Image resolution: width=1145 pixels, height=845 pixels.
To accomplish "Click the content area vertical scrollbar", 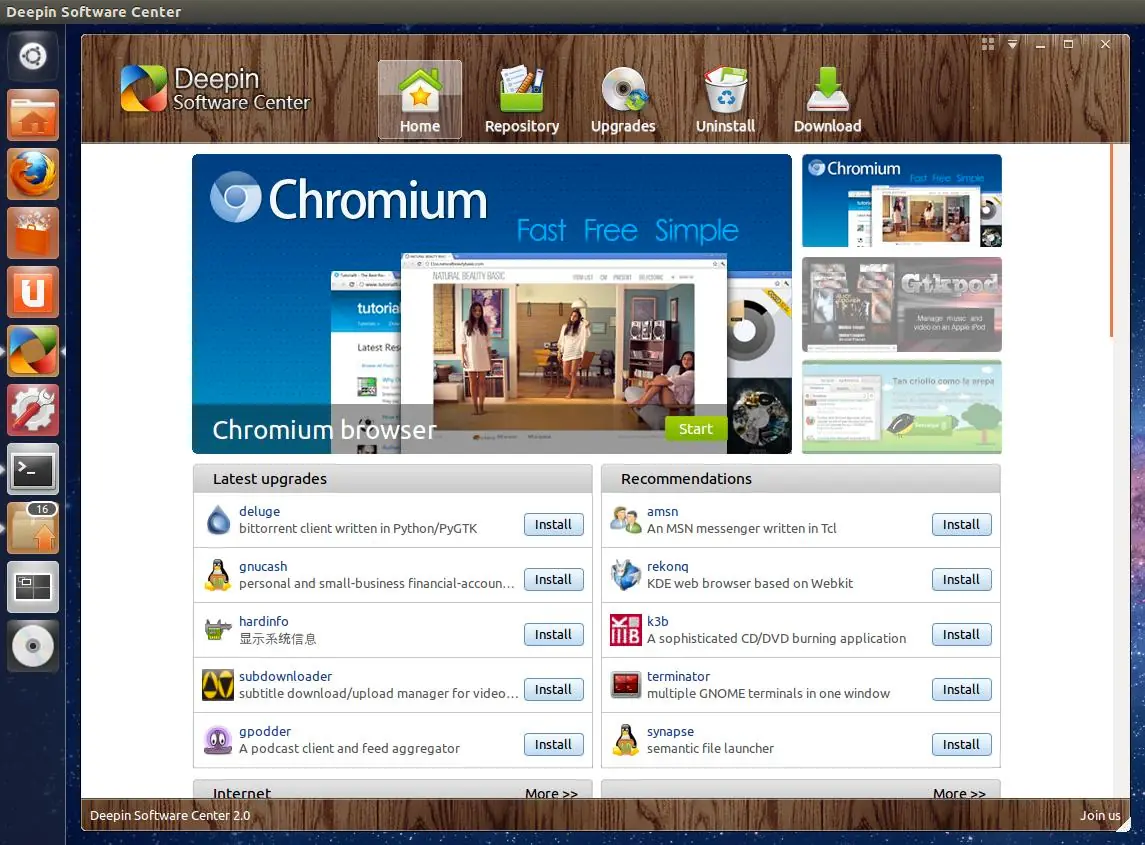I will click(x=1111, y=241).
